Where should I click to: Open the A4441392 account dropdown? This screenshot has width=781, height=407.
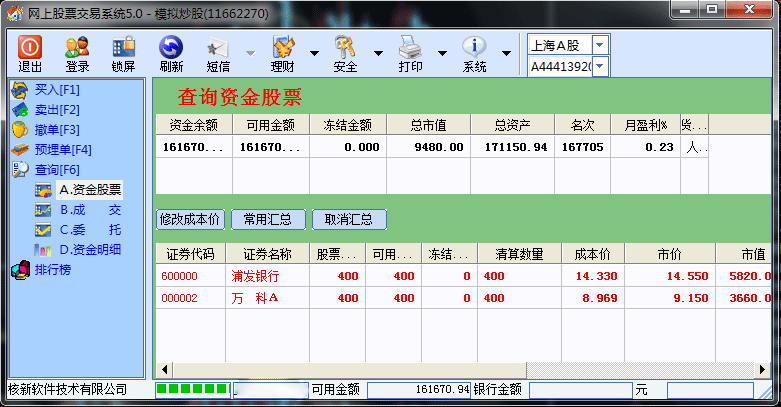click(x=599, y=66)
